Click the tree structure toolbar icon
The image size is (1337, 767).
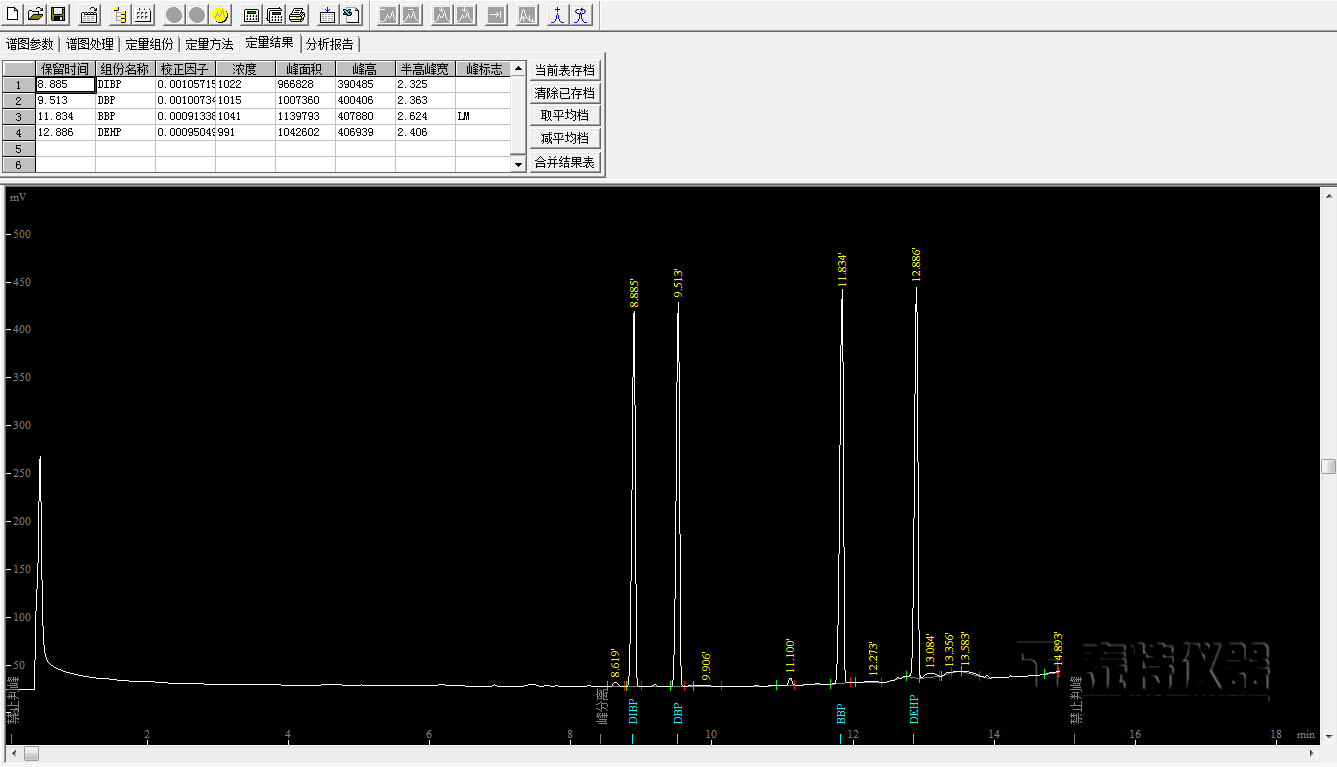(119, 15)
